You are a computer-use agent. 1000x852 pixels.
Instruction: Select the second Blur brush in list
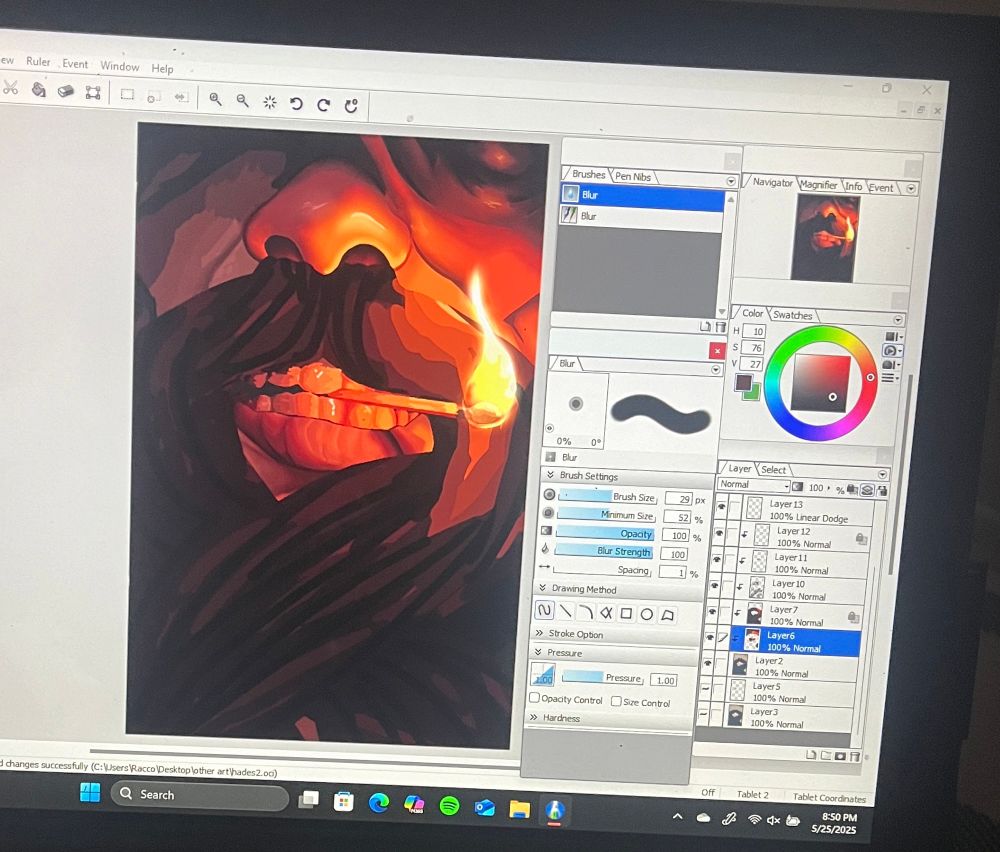coord(641,217)
